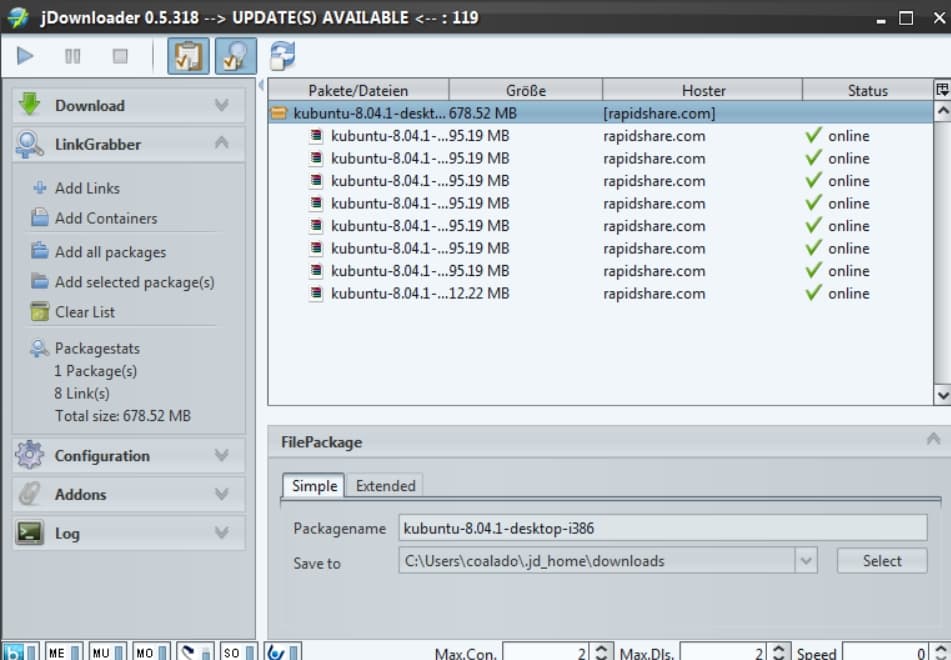Click the Add Containers link

point(106,218)
